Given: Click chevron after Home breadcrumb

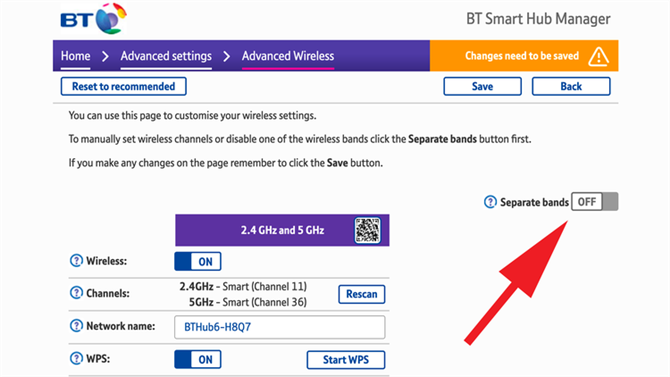Looking at the screenshot, I should pyautogui.click(x=105, y=56).
